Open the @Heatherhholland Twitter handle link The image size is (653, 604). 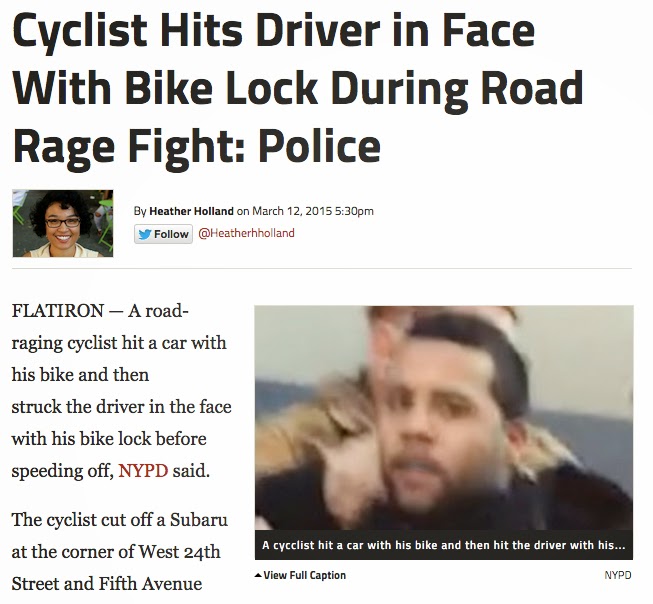(x=246, y=233)
